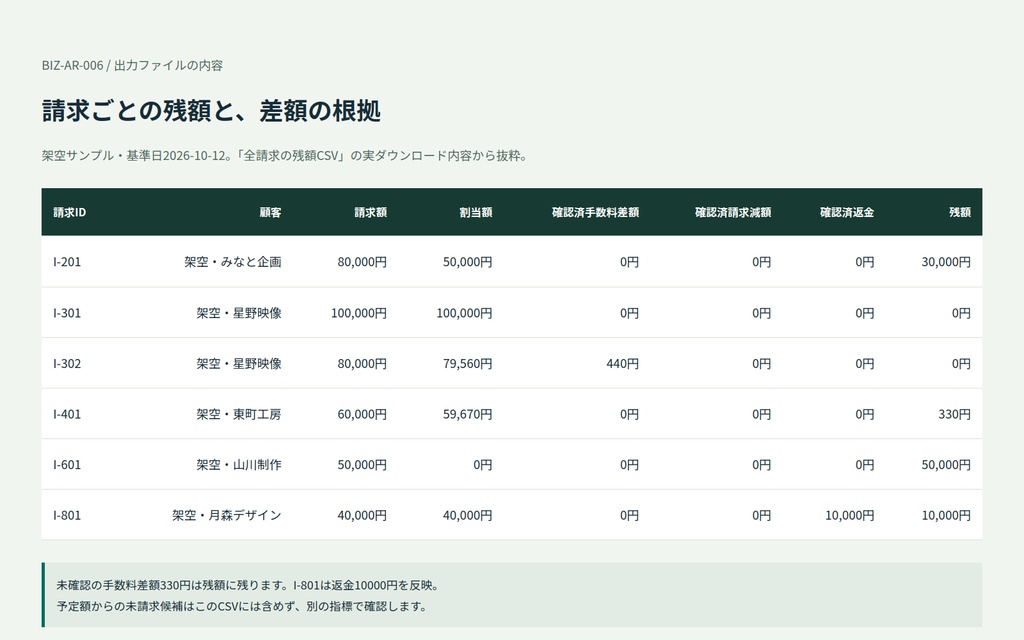Click the 請求ID column header
Screen dimensions: 1024x640
pyautogui.click(x=69, y=212)
